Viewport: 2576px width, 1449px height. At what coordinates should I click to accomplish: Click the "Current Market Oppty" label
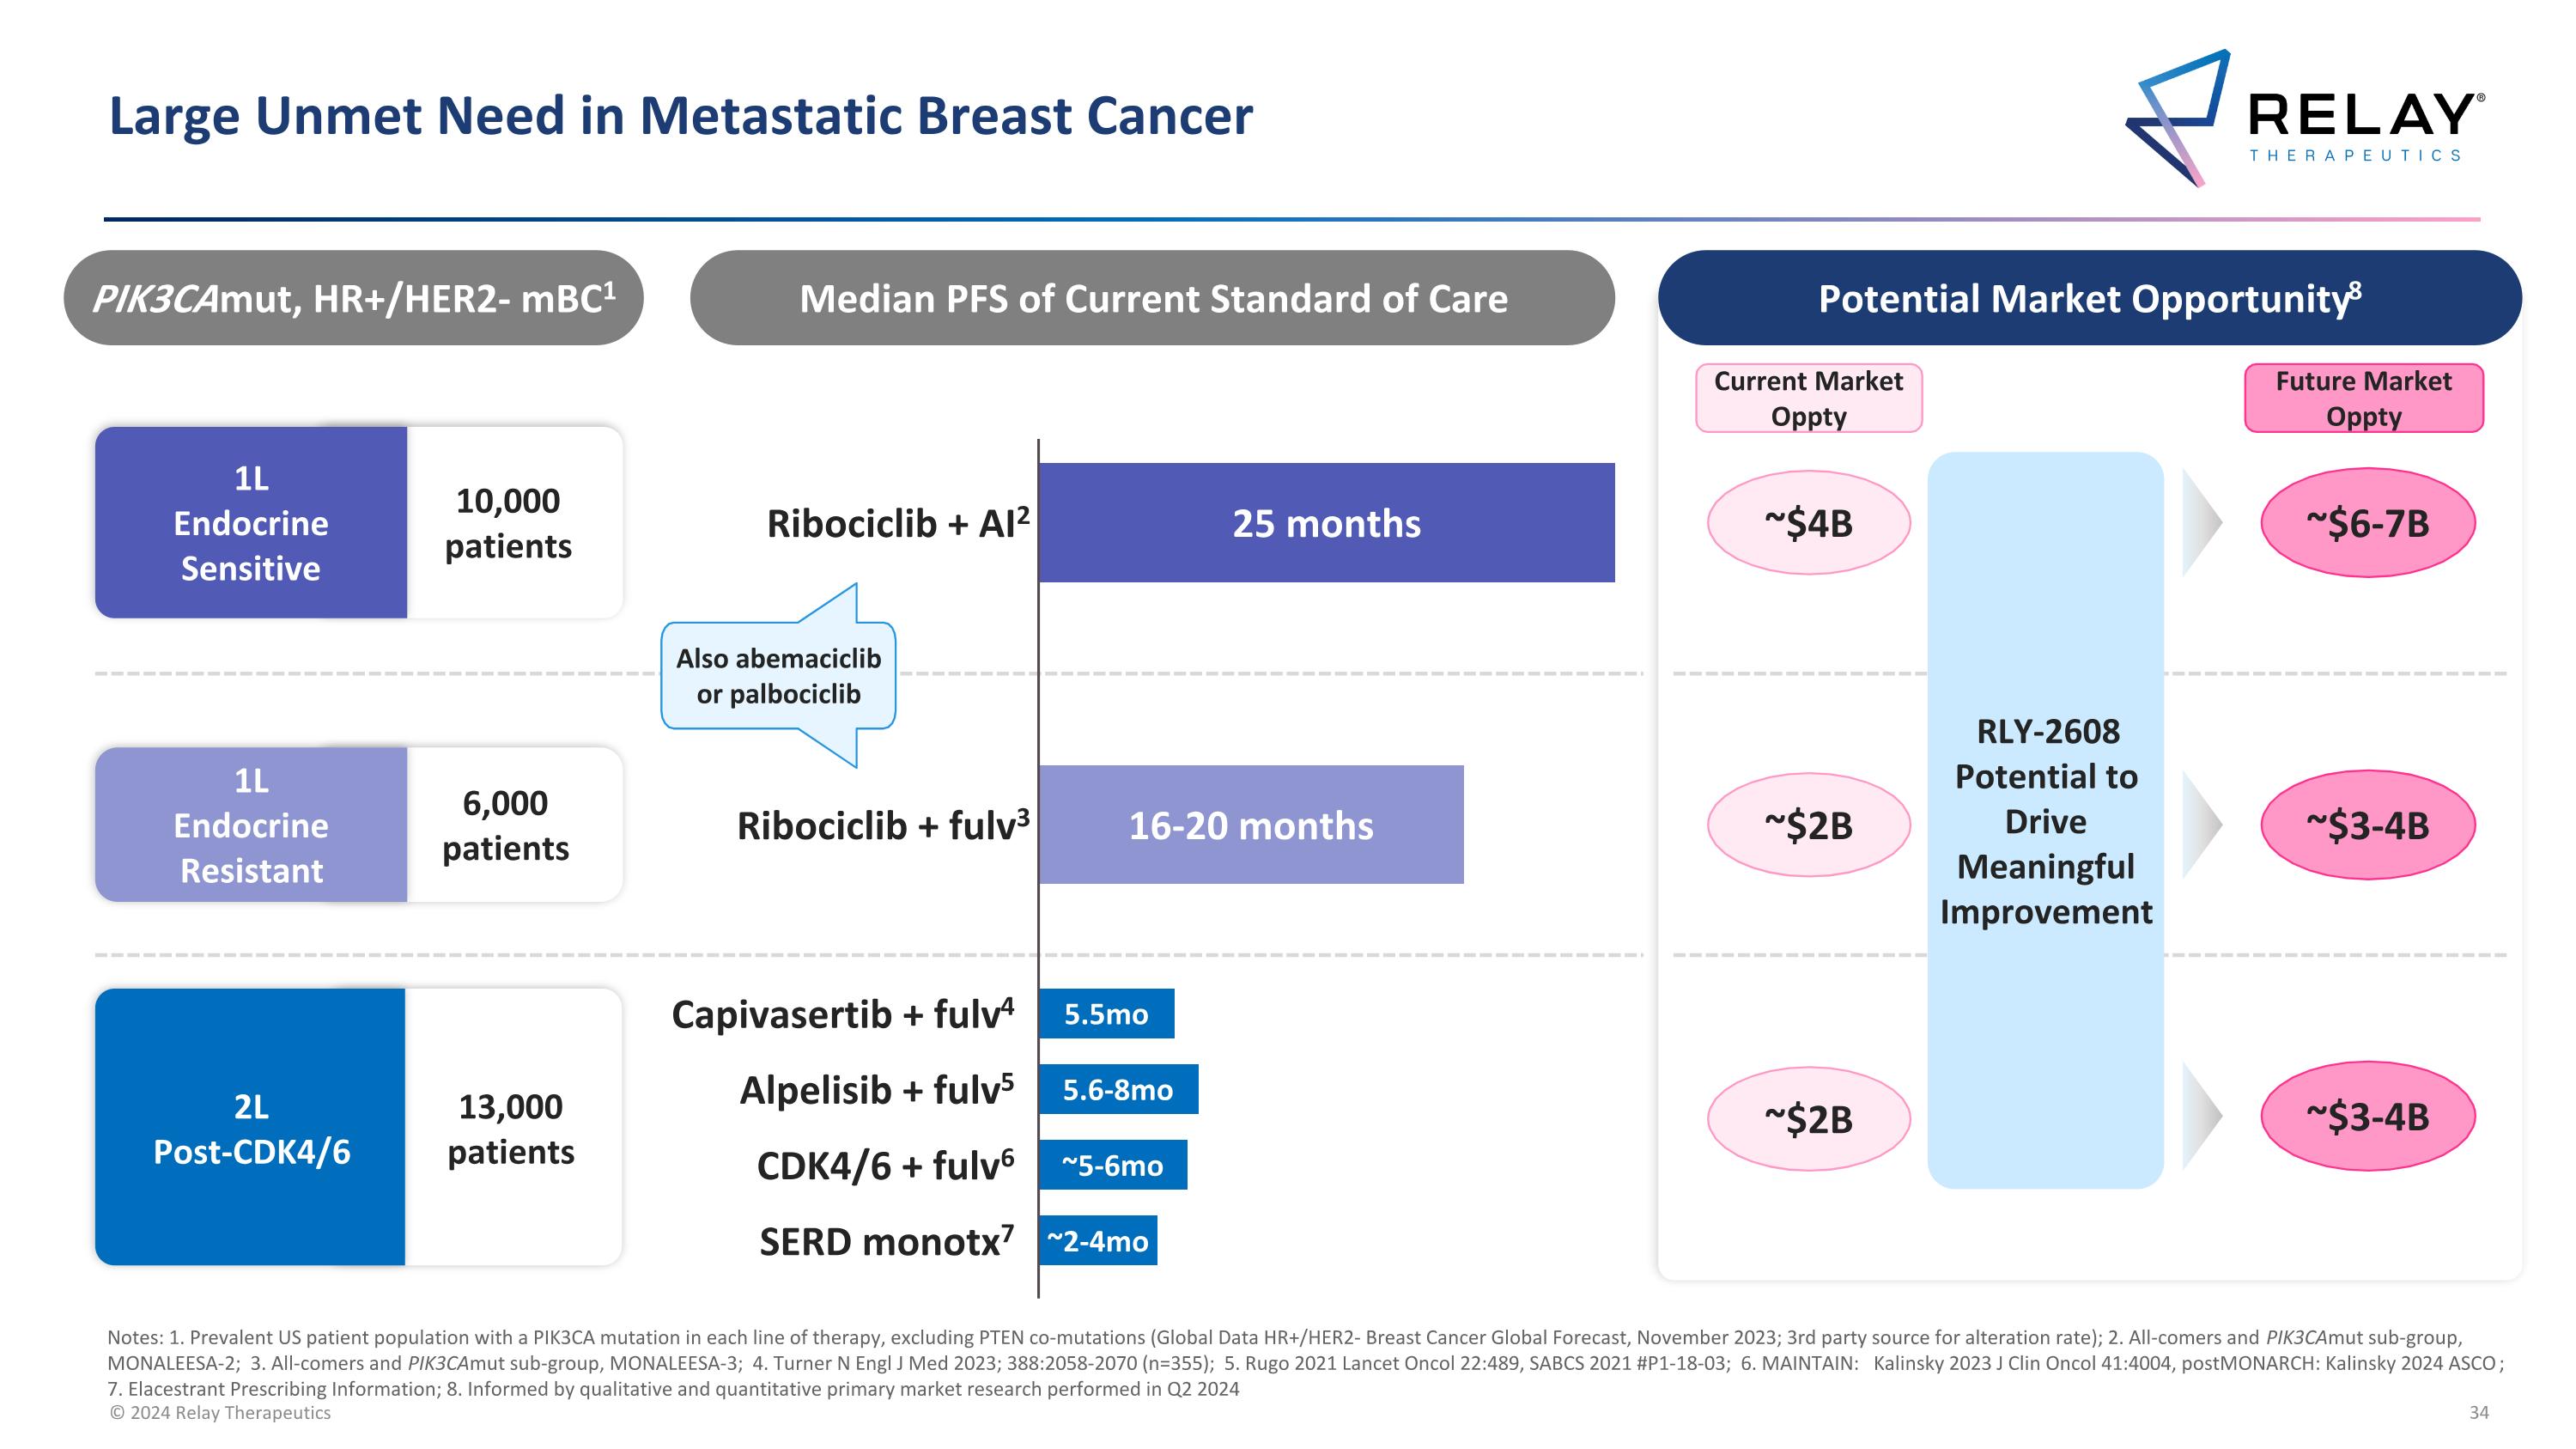coord(1808,398)
